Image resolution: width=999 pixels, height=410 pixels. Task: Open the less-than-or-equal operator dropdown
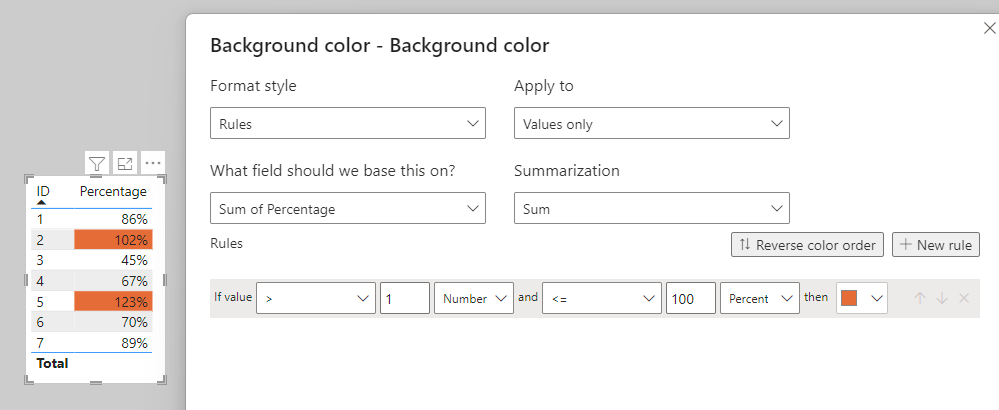click(601, 298)
